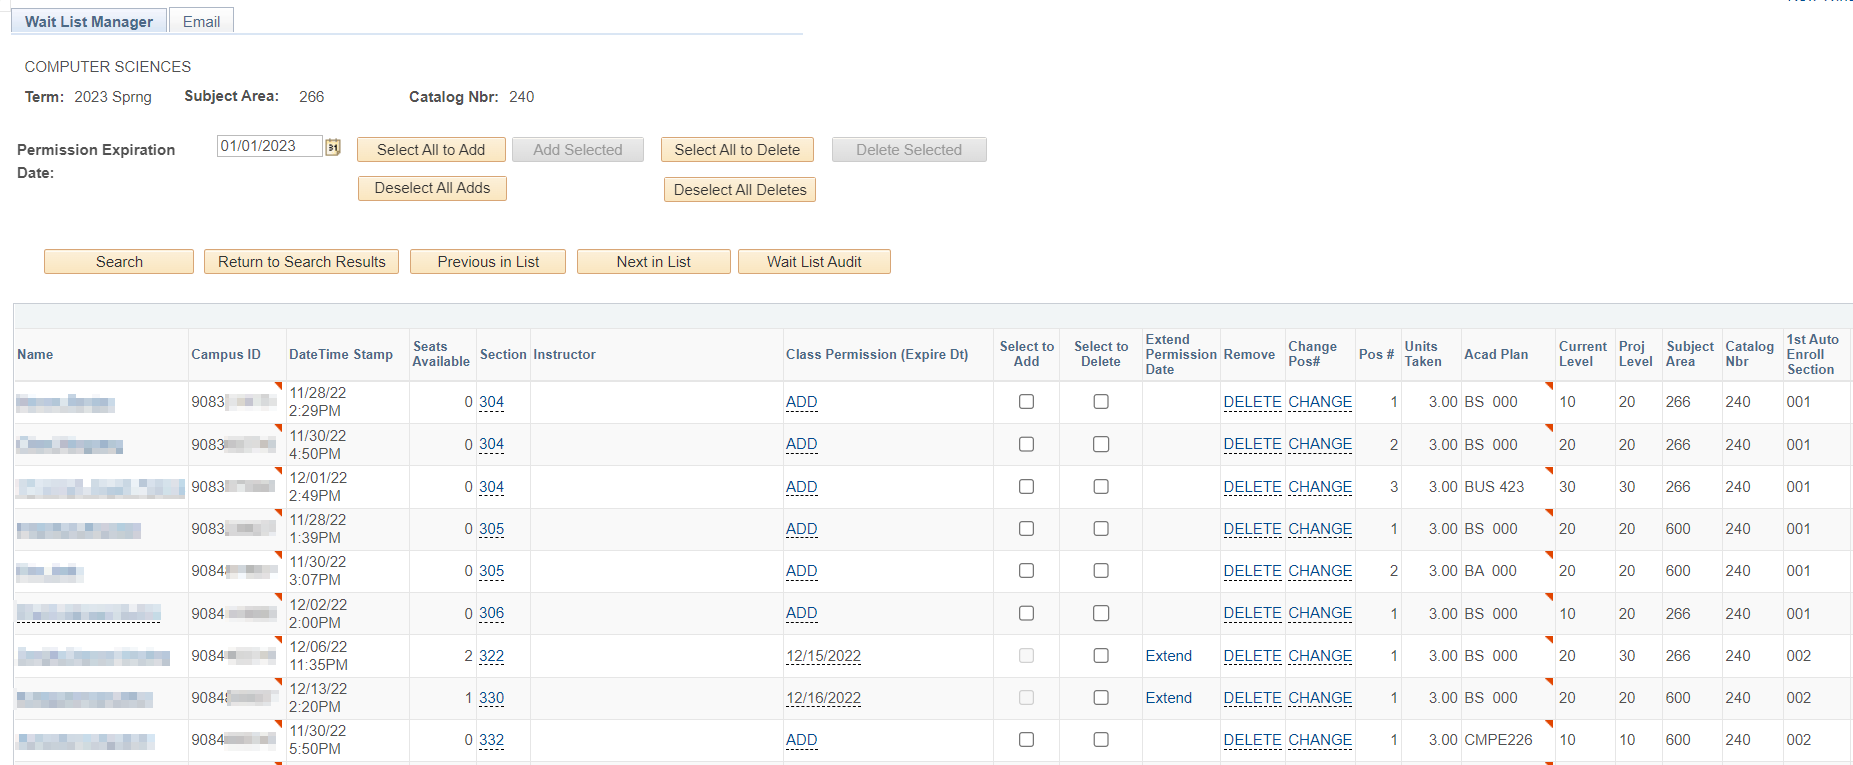Screen dimensions: 1853x765
Task: Check Select to Delete for section 330 row
Action: (x=1101, y=698)
